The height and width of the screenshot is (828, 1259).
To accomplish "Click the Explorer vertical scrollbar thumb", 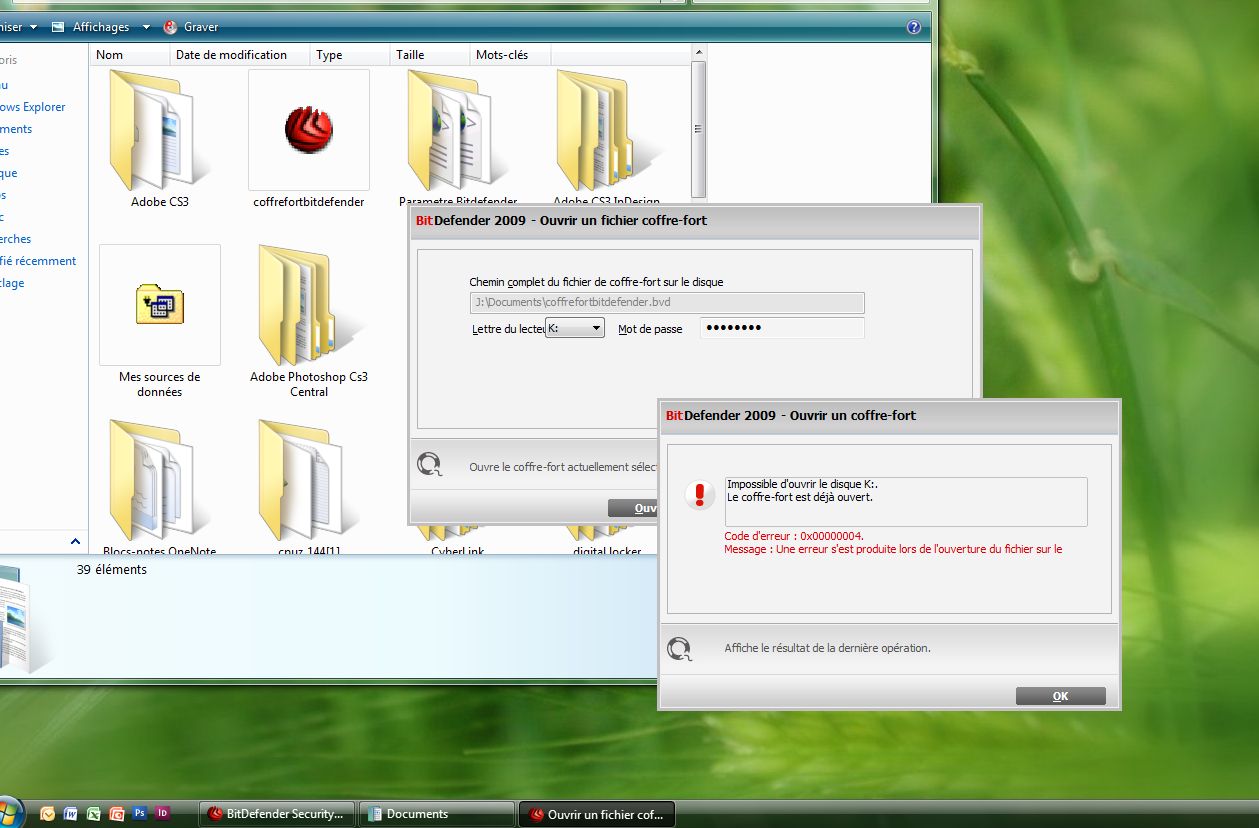I will 698,128.
